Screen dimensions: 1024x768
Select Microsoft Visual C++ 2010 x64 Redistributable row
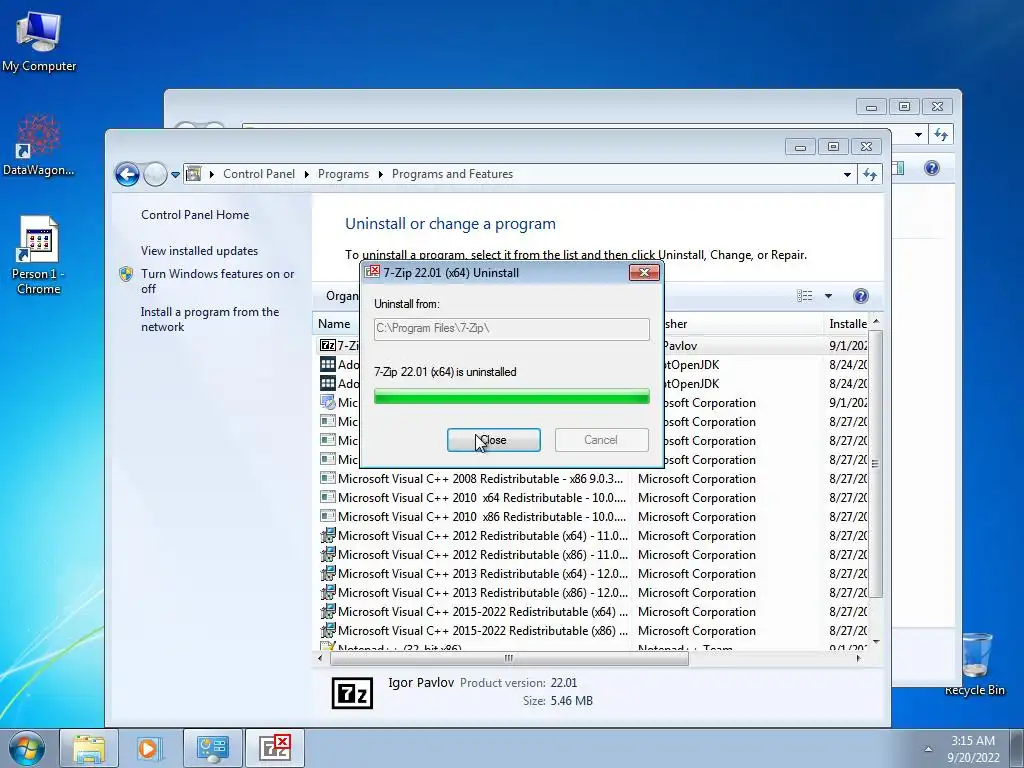[x=593, y=498]
